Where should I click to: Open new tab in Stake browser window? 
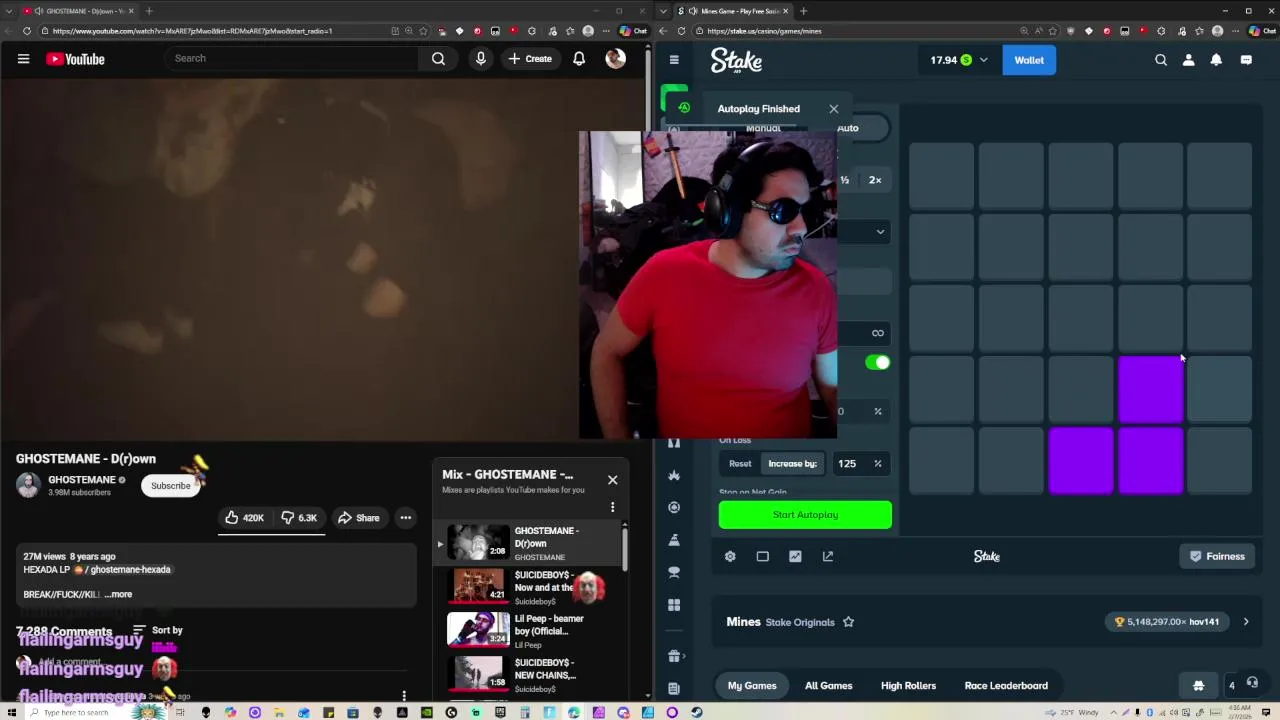click(803, 11)
